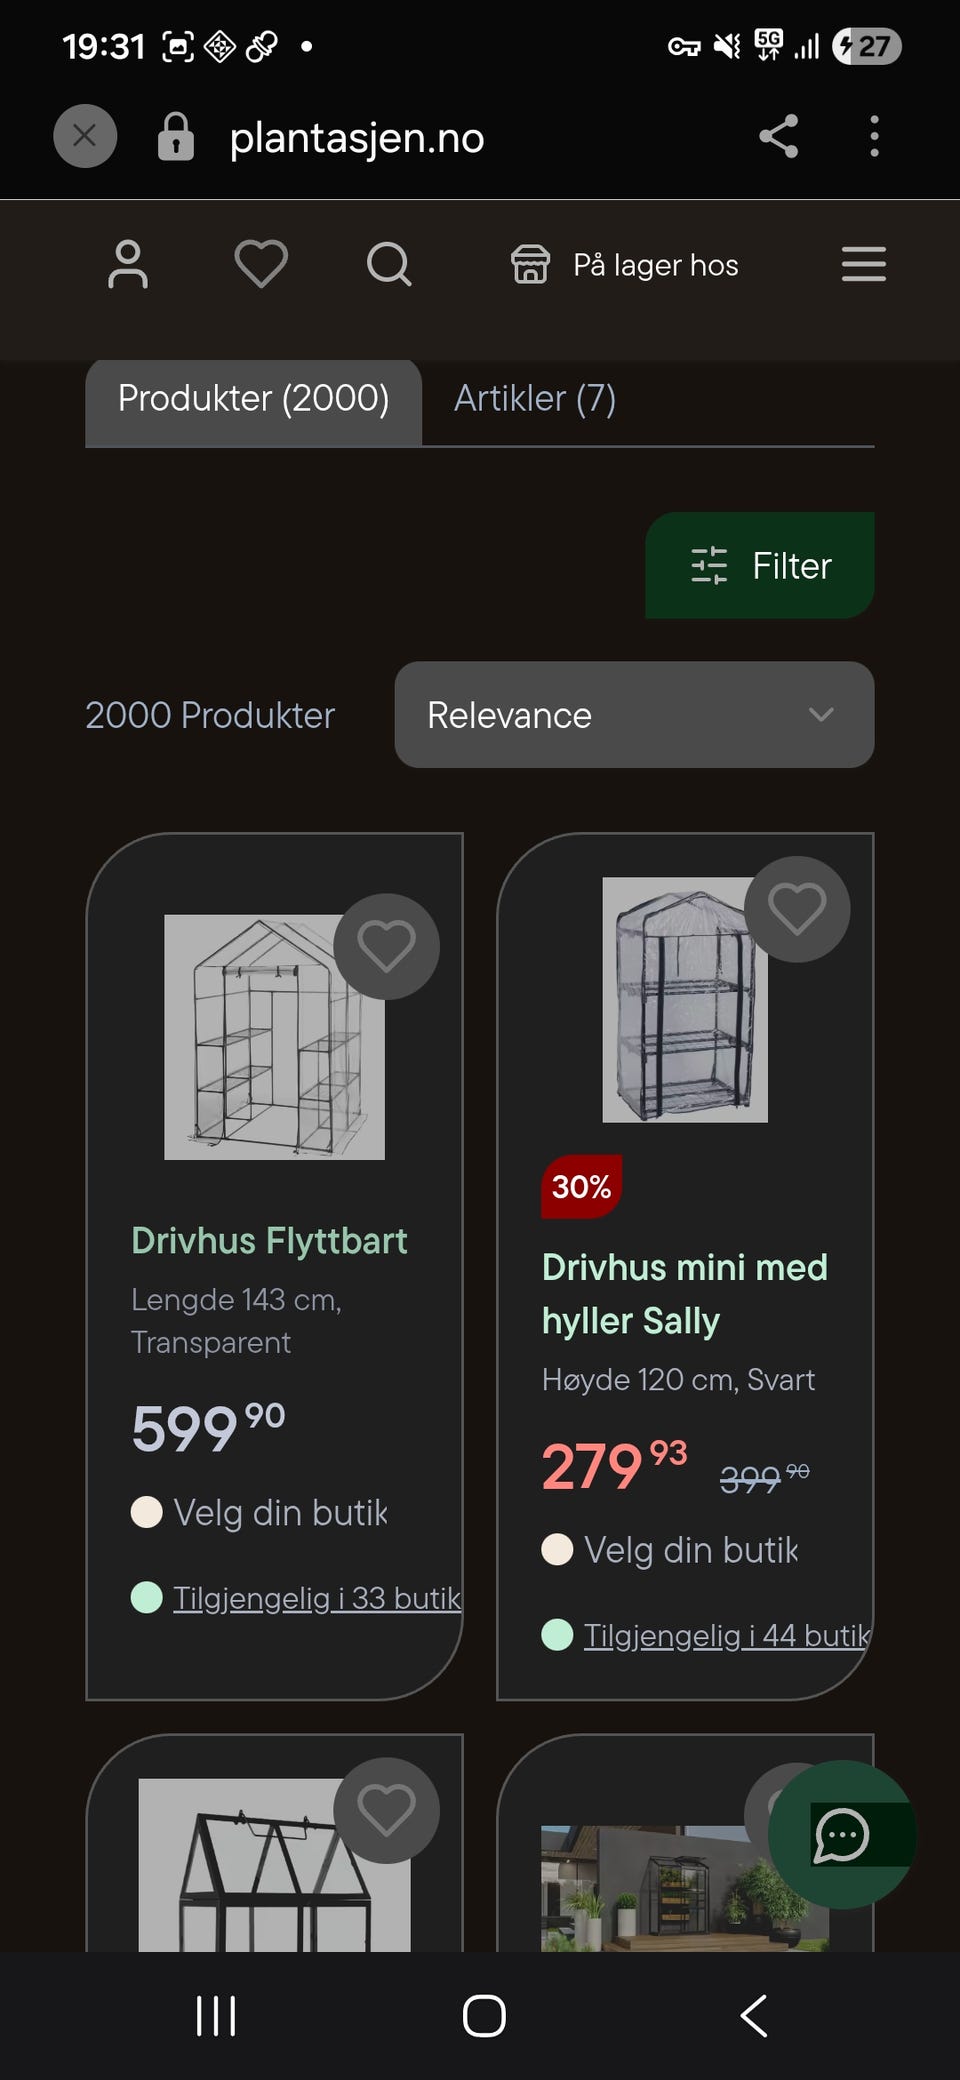Screen dimensions: 960x2080
Task: Open the chat bubble widget
Action: click(842, 1834)
